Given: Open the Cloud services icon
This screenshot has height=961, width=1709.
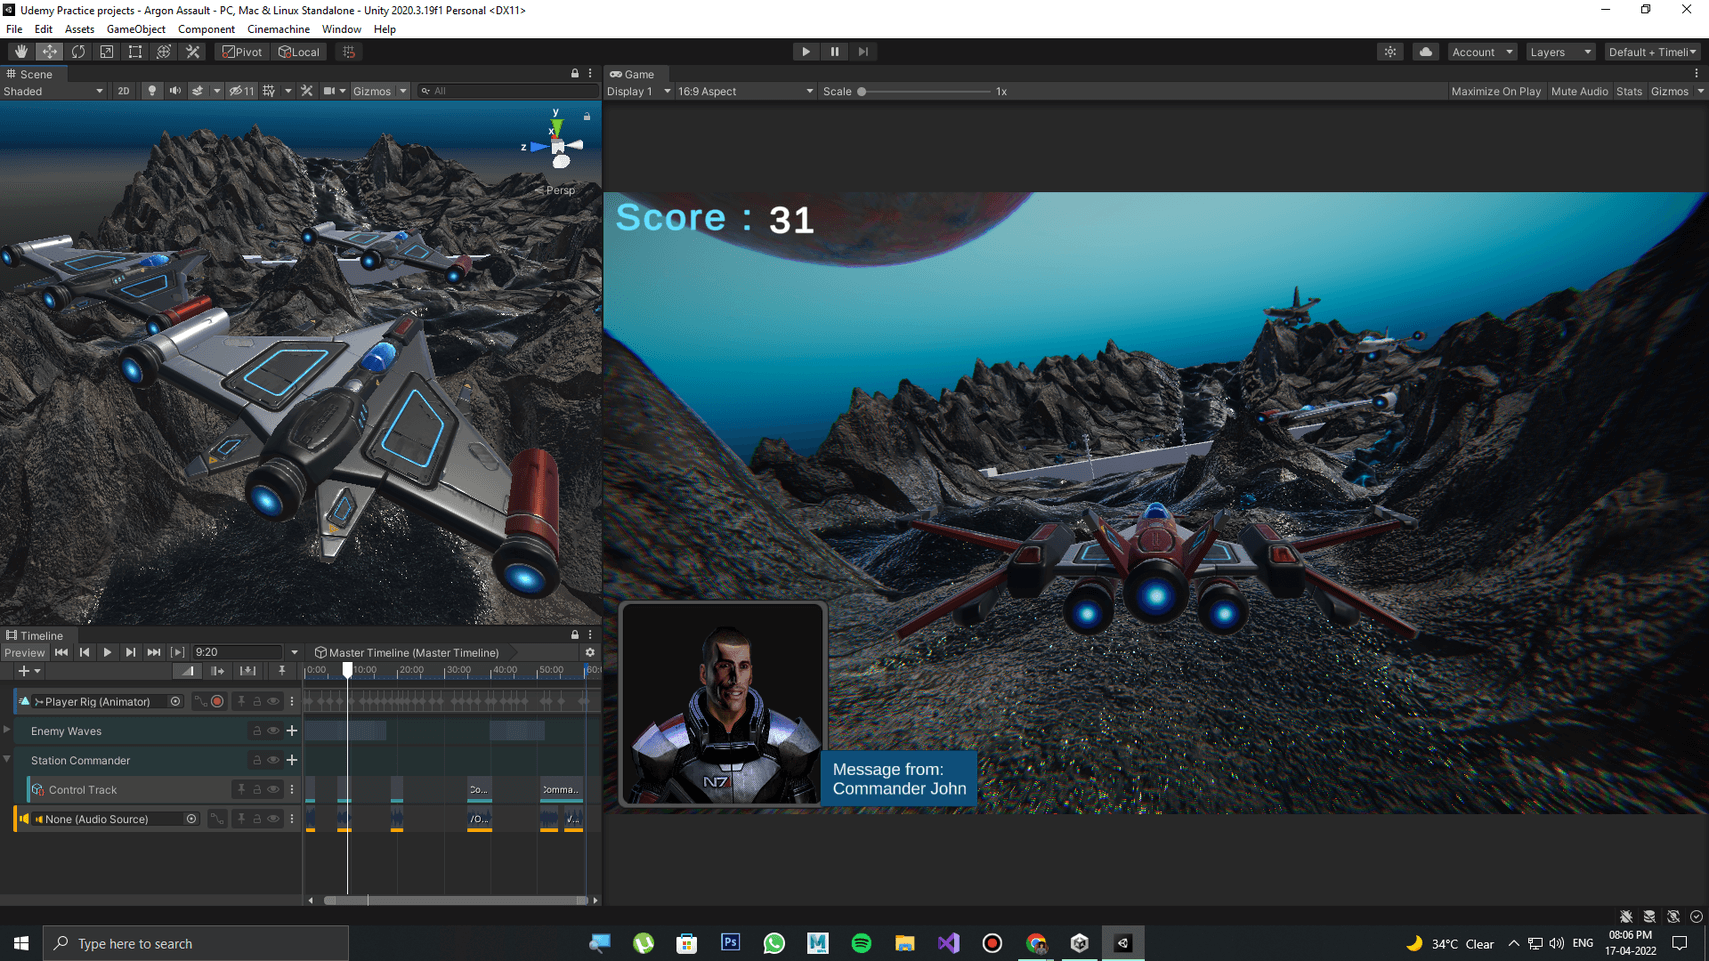Looking at the screenshot, I should [1425, 52].
